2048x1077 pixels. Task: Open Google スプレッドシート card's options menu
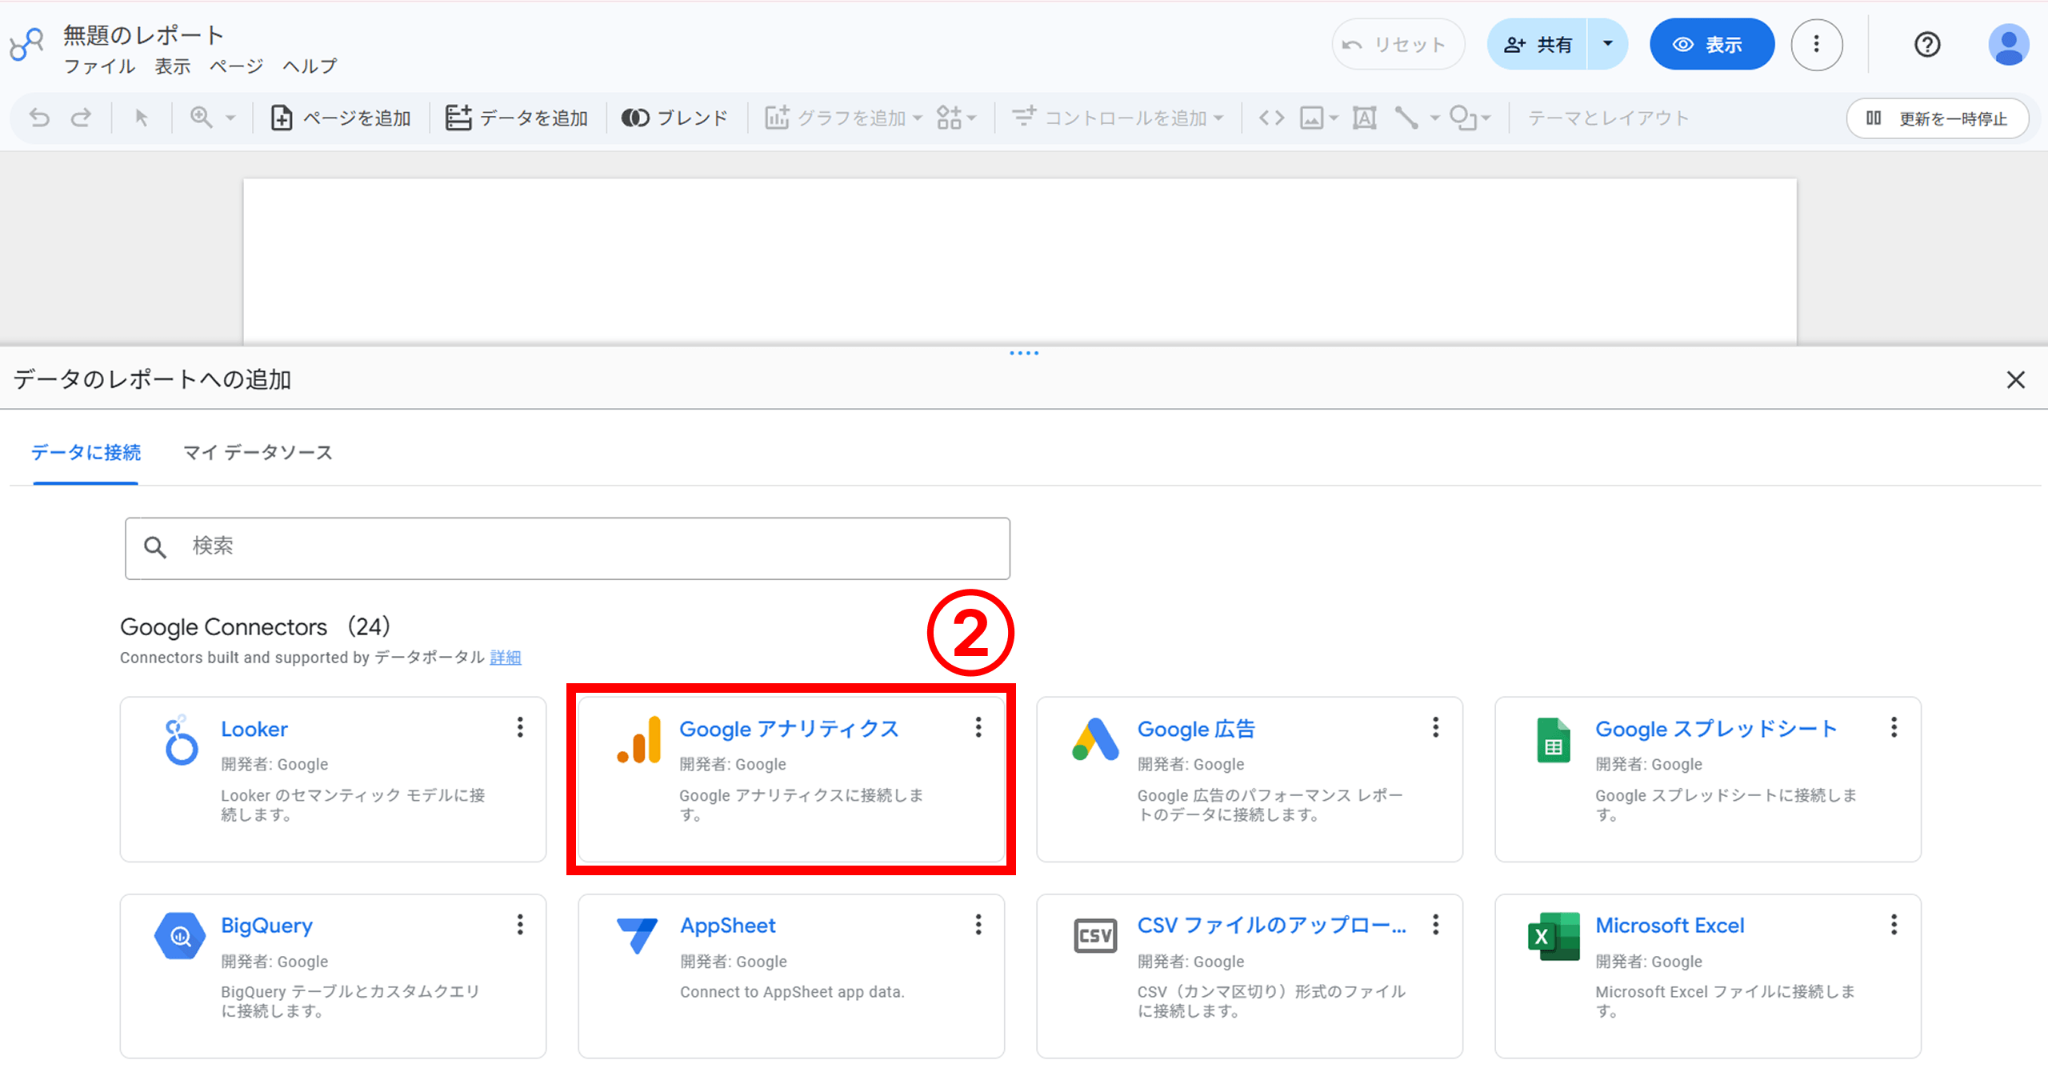(1894, 728)
